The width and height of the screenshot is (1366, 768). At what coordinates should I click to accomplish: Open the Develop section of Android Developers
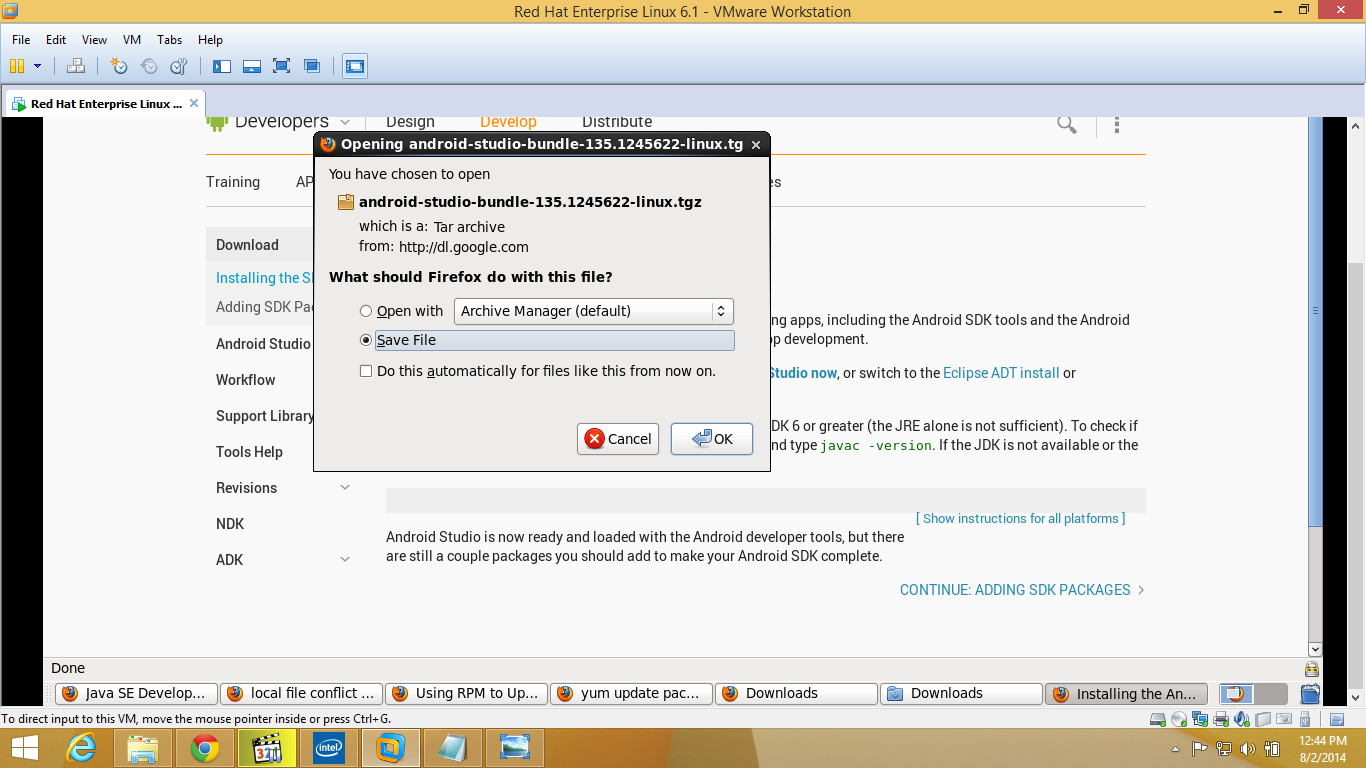(x=508, y=122)
